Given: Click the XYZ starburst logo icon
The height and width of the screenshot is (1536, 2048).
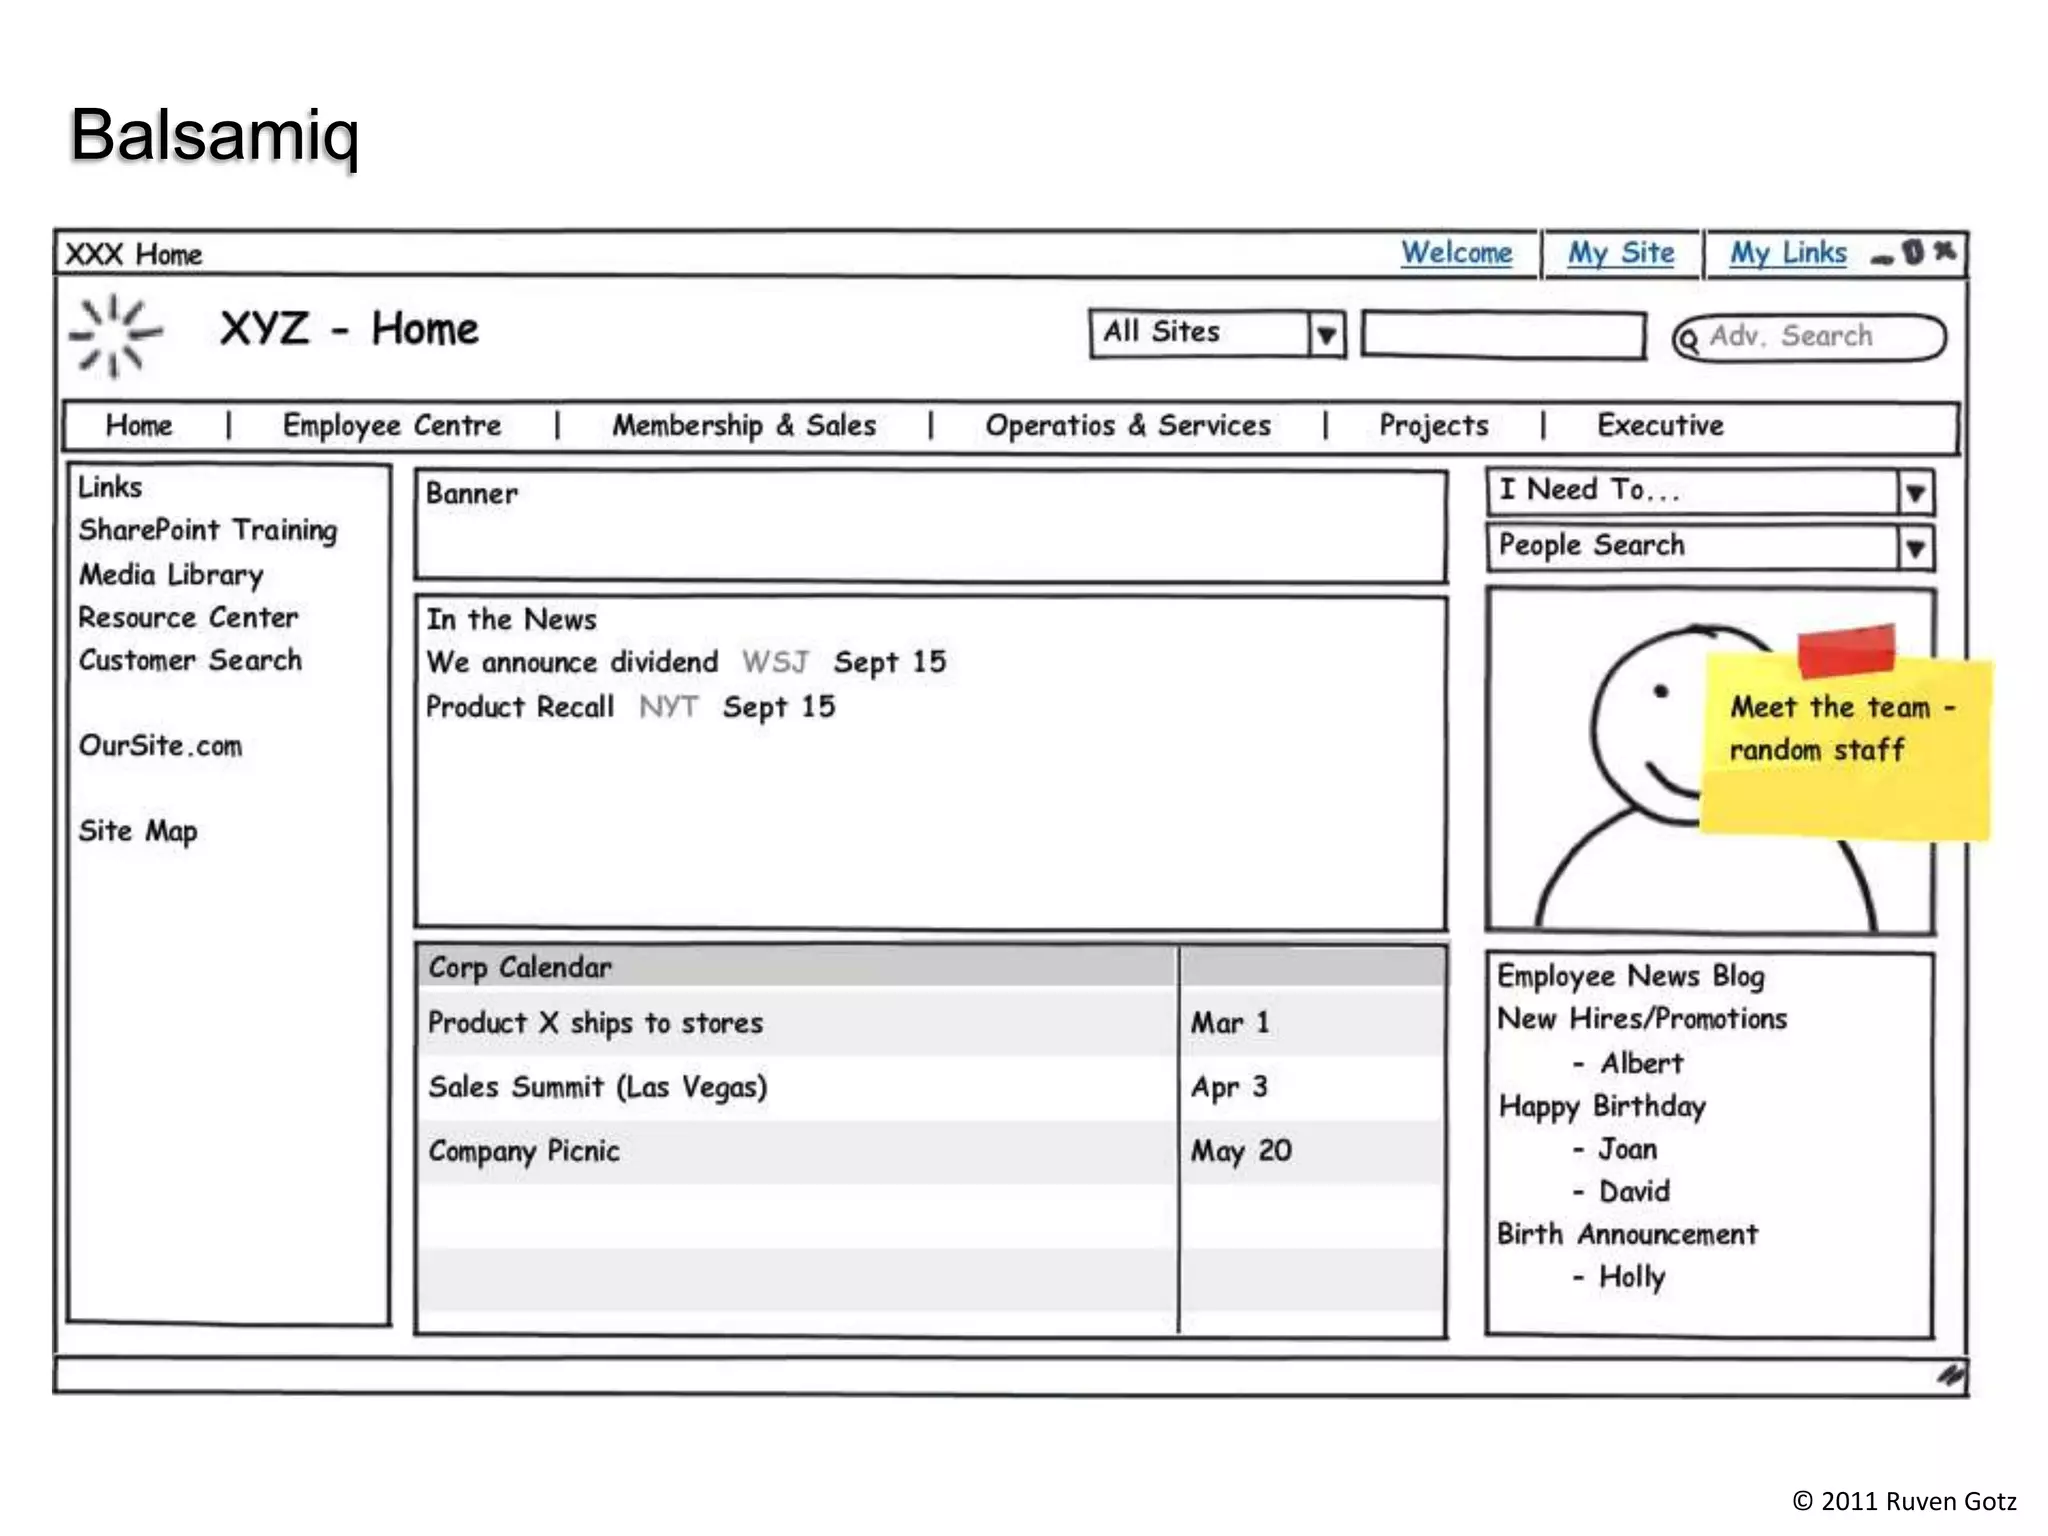Looking at the screenshot, I should 115,336.
